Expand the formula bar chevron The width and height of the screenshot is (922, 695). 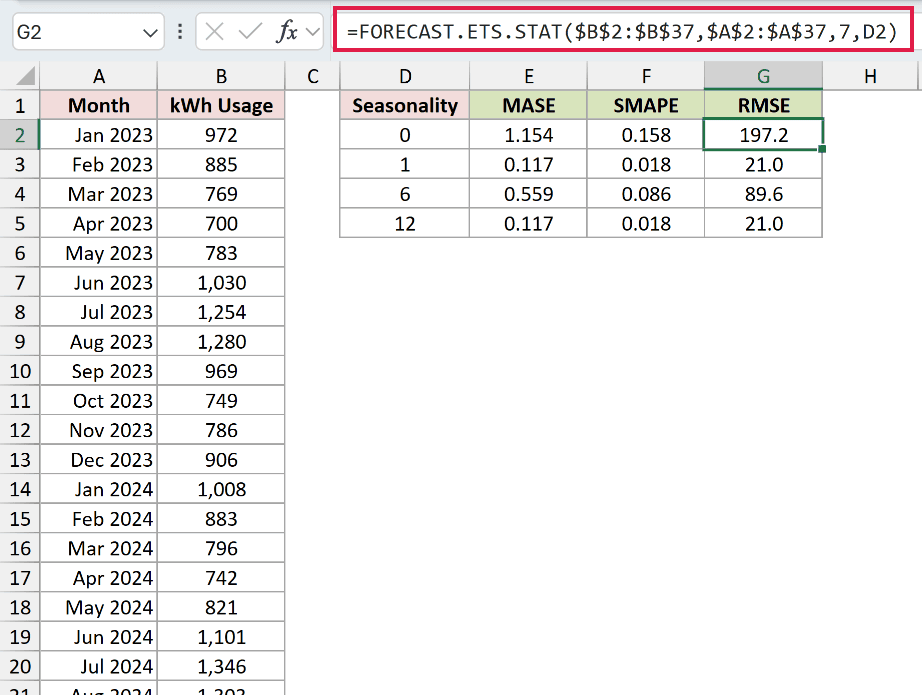[313, 32]
